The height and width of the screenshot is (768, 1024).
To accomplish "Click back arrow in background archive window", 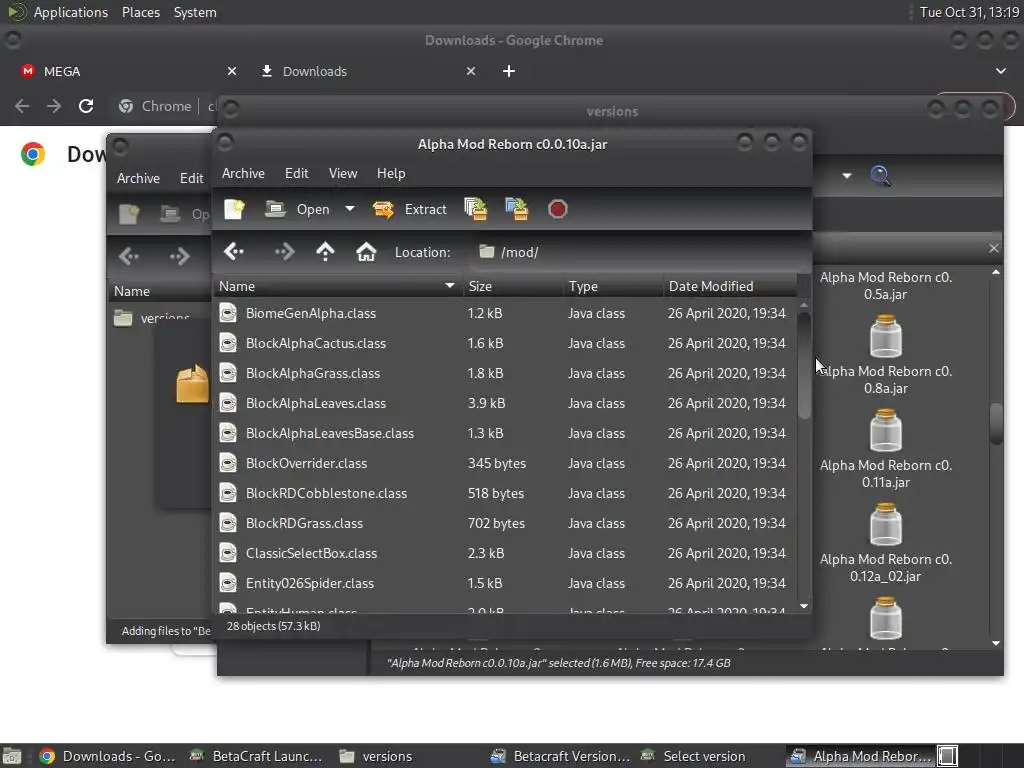I will pos(129,257).
